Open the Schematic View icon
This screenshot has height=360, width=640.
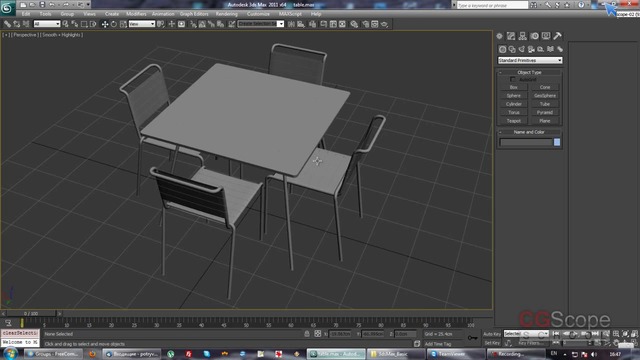(342, 24)
